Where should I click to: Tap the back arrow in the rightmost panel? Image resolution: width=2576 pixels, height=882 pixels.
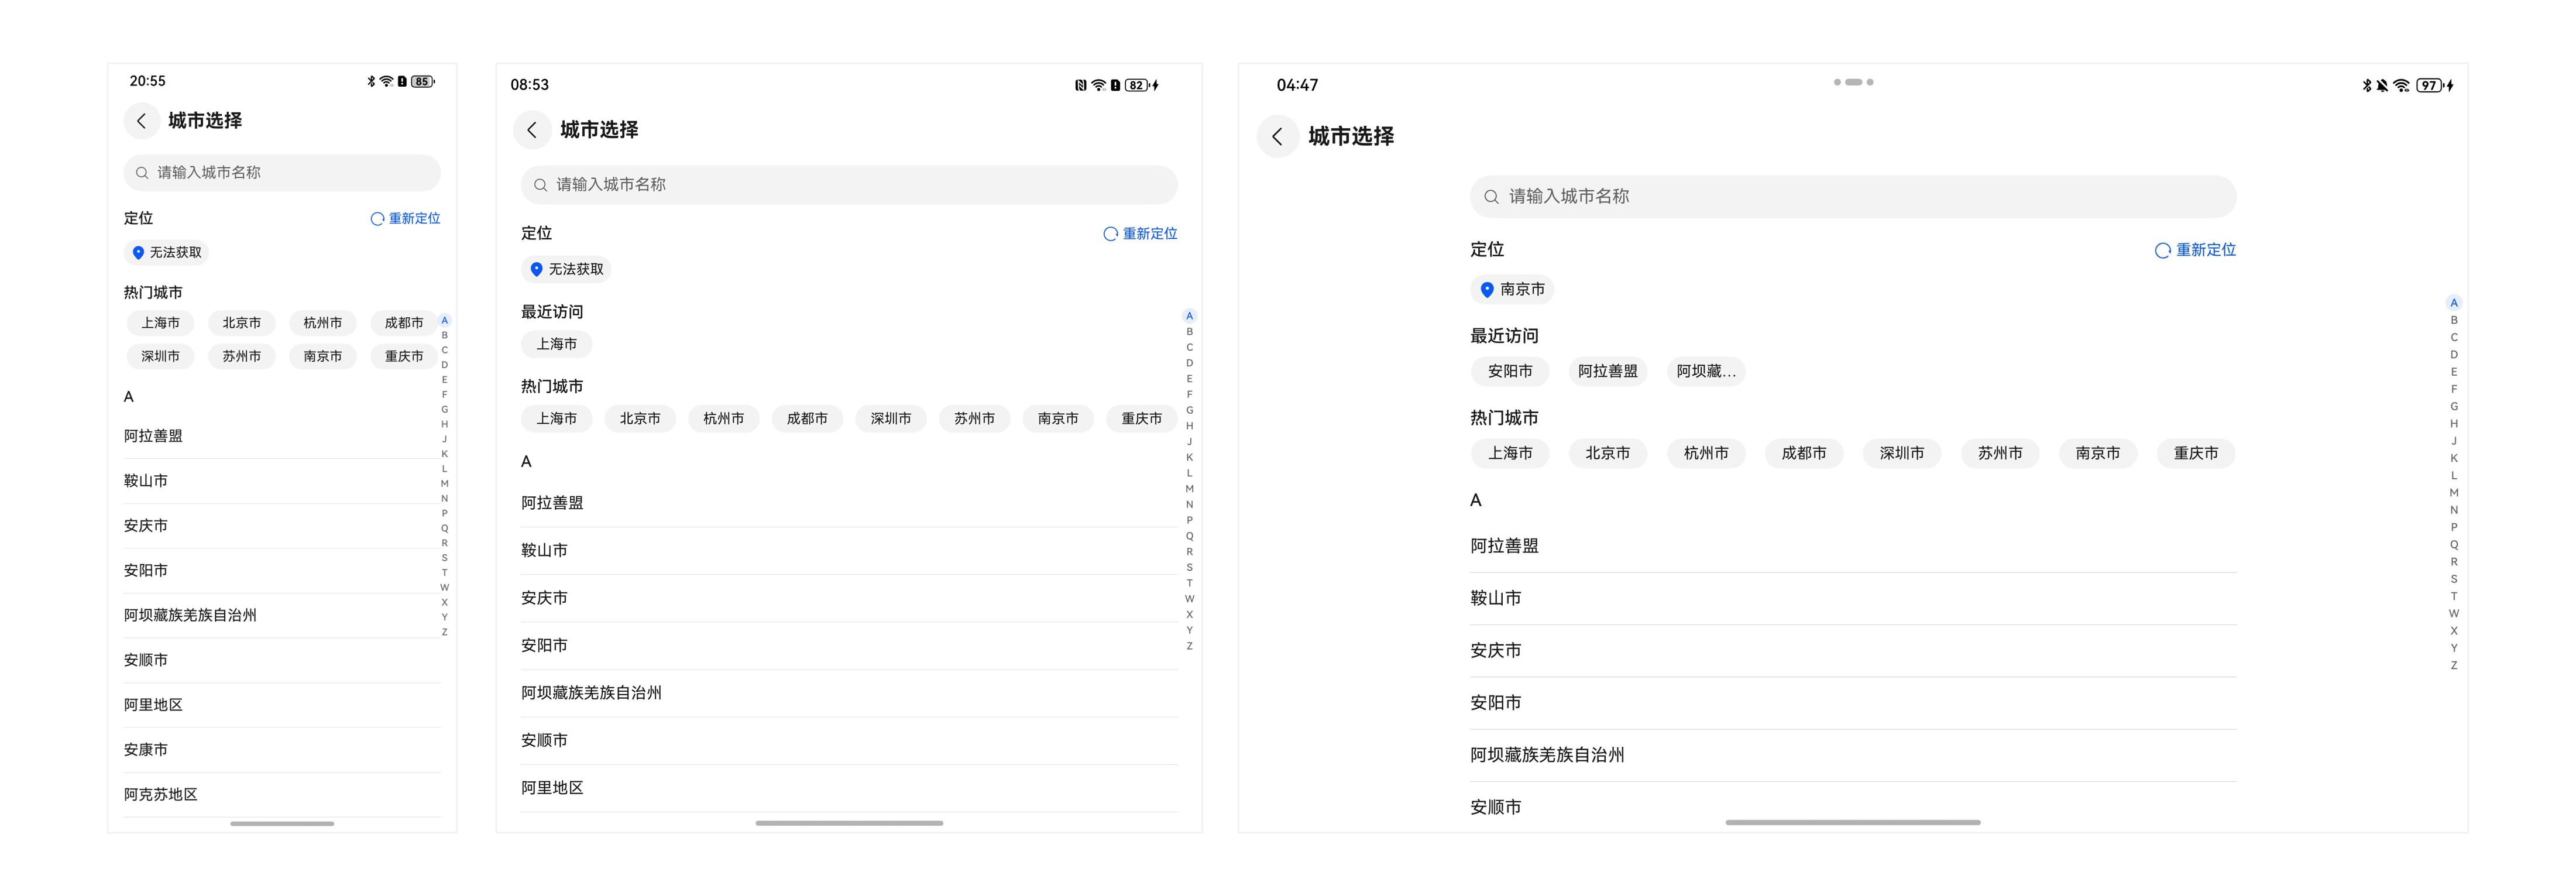click(1276, 136)
